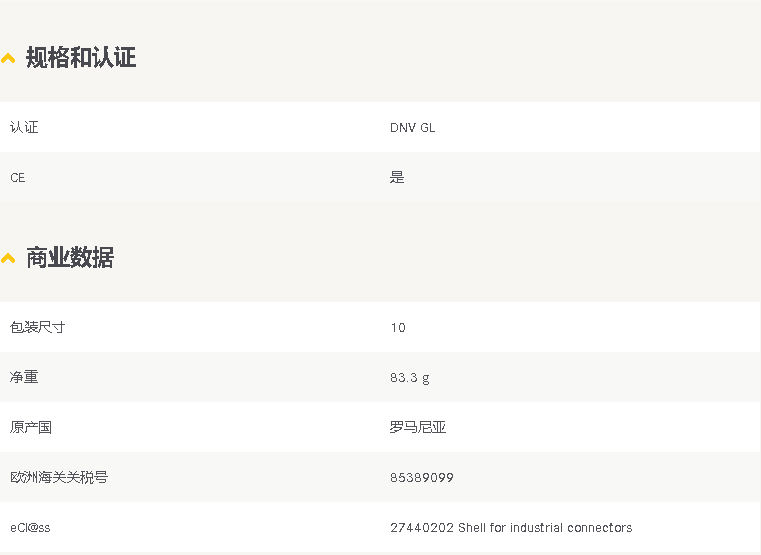Click the 包装尺寸 row label
The image size is (761, 555).
click(x=37, y=327)
